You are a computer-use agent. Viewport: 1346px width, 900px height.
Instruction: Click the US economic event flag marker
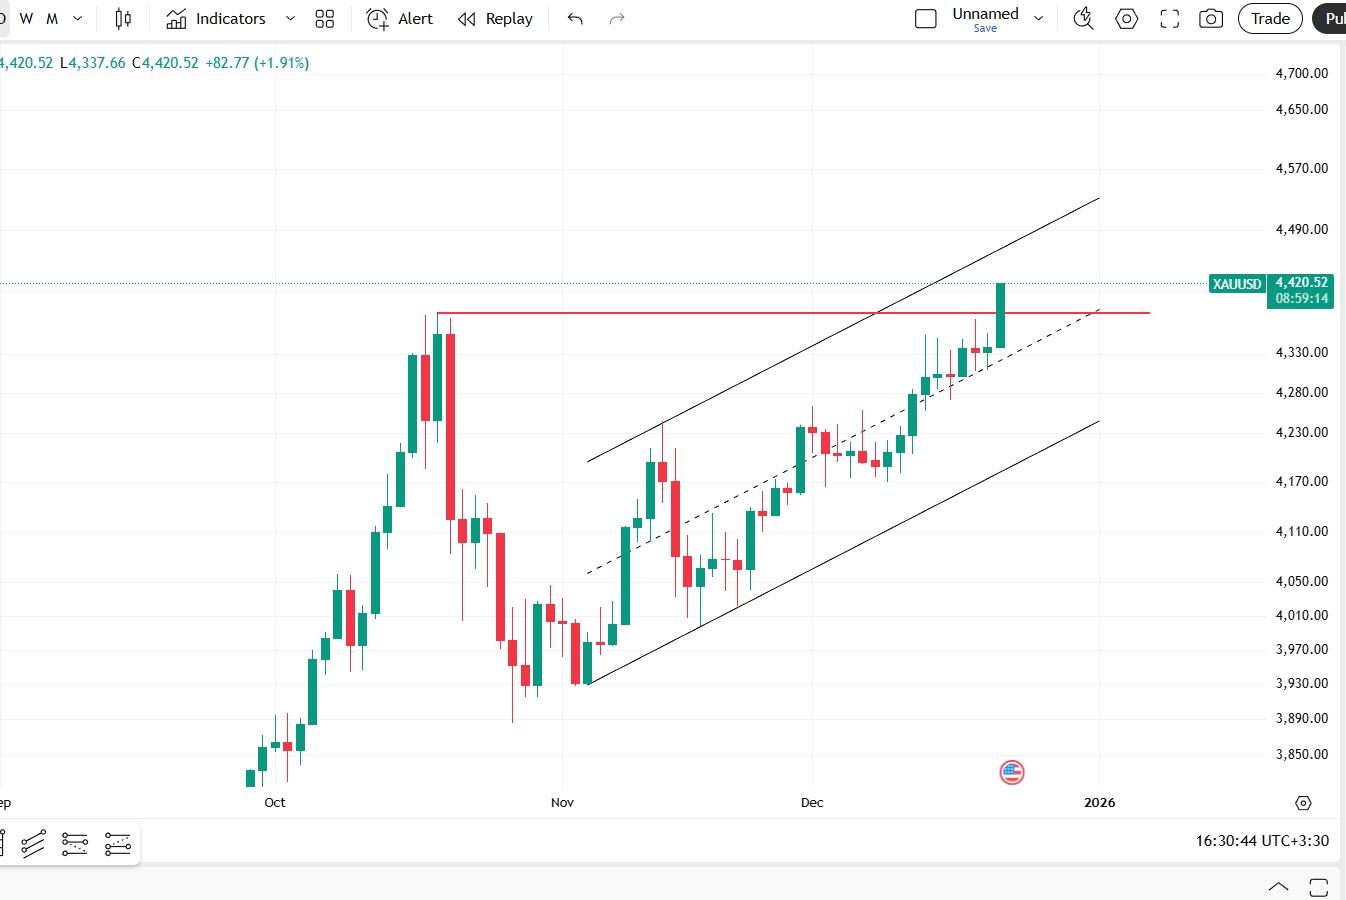(1012, 772)
